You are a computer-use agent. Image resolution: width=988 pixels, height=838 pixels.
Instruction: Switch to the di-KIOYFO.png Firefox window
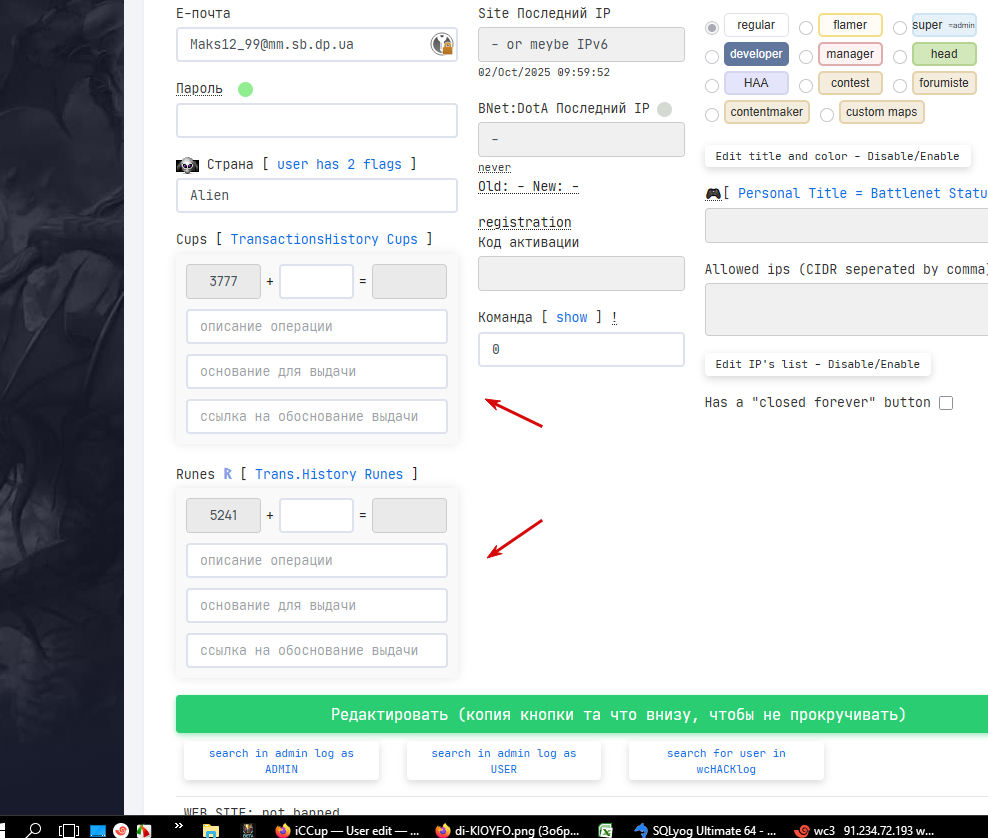pyautogui.click(x=508, y=830)
